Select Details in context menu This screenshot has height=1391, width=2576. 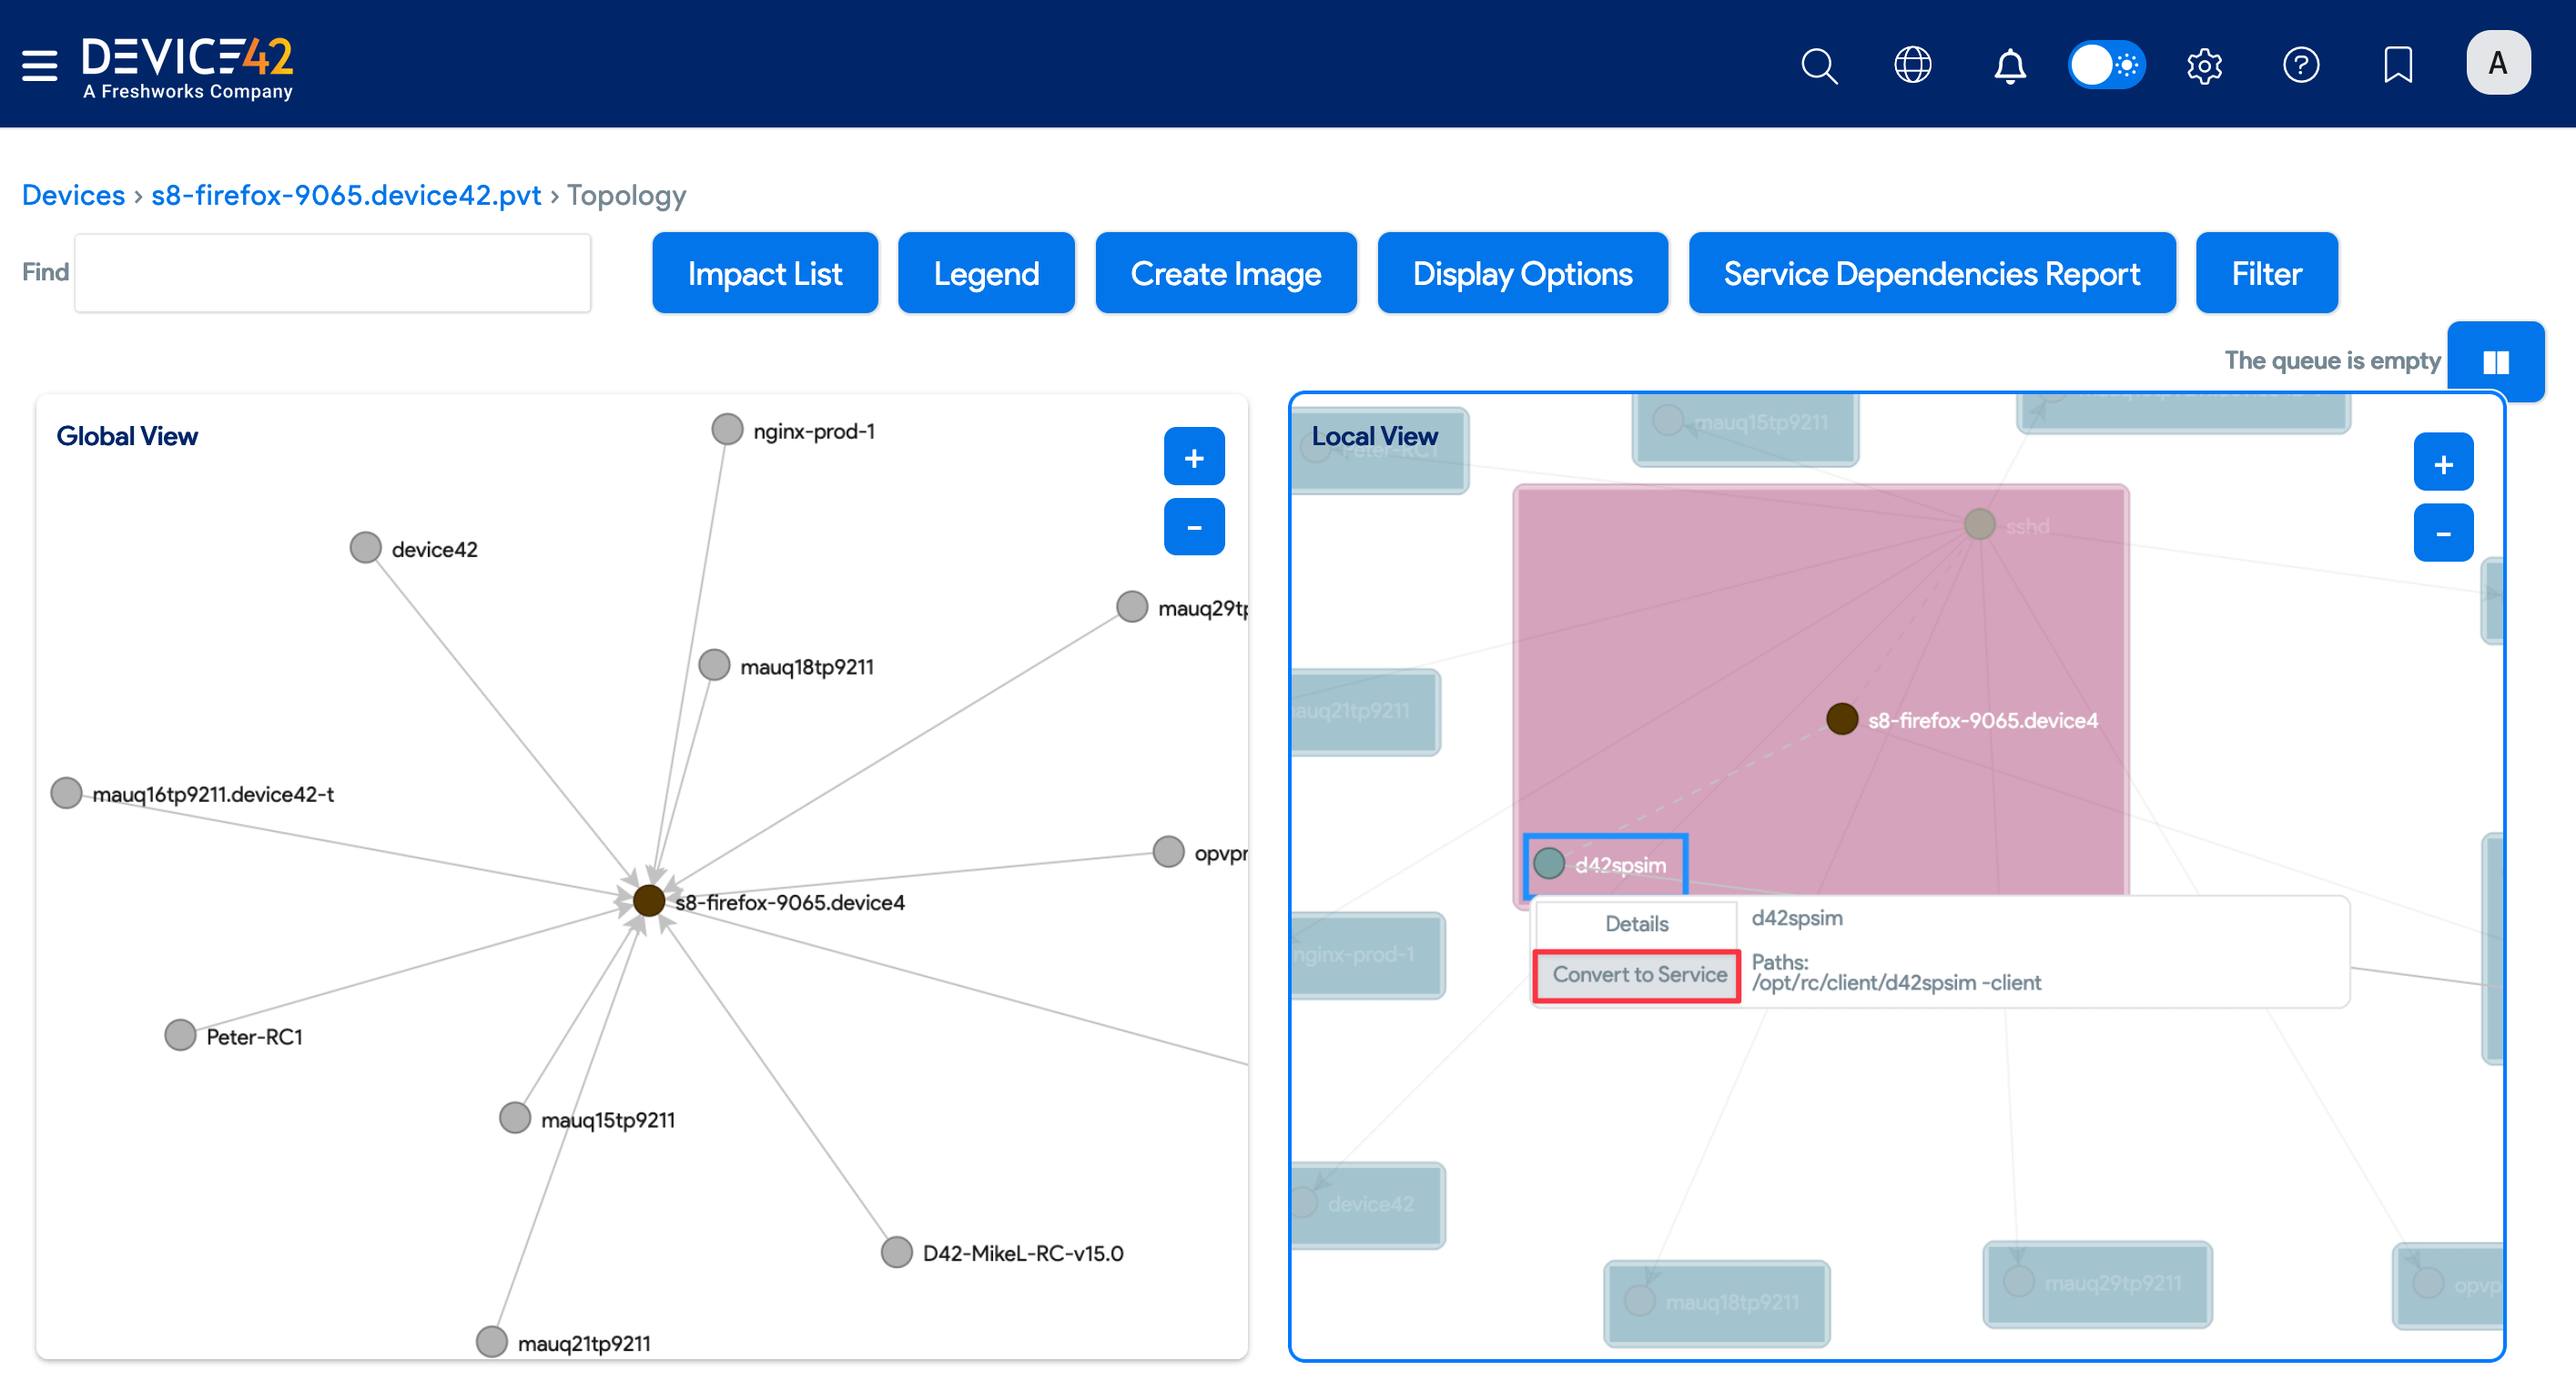[x=1636, y=924]
